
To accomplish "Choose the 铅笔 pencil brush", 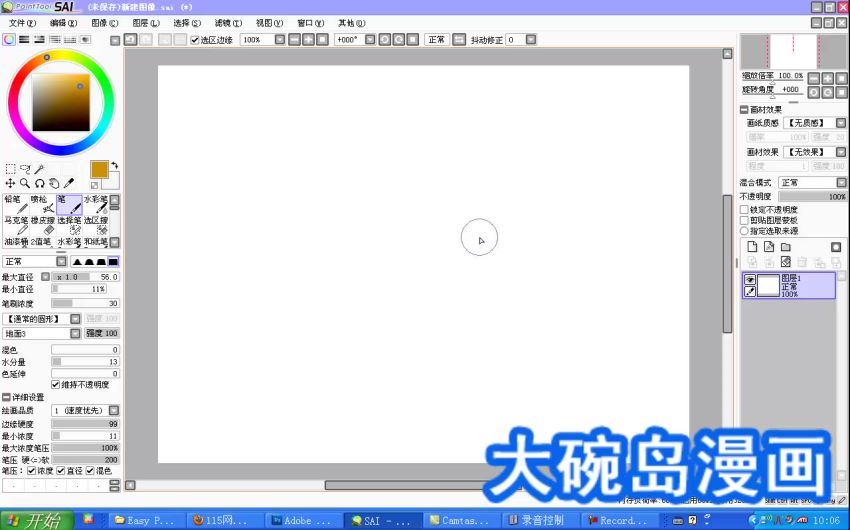I will point(16,205).
